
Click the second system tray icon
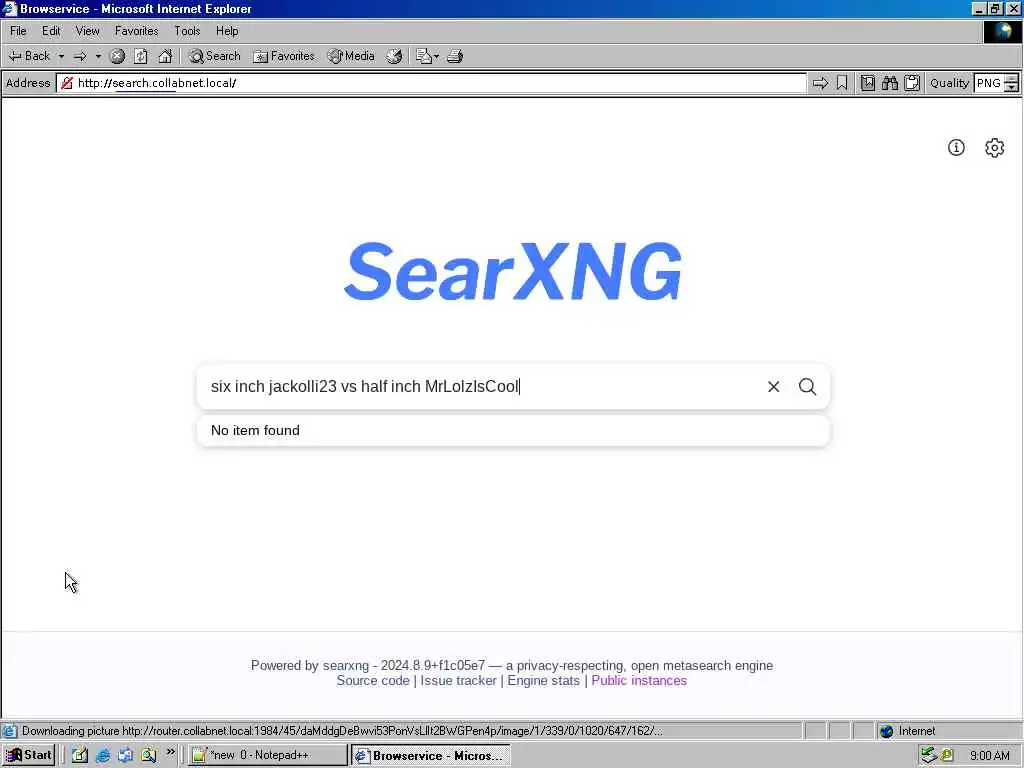pos(947,755)
